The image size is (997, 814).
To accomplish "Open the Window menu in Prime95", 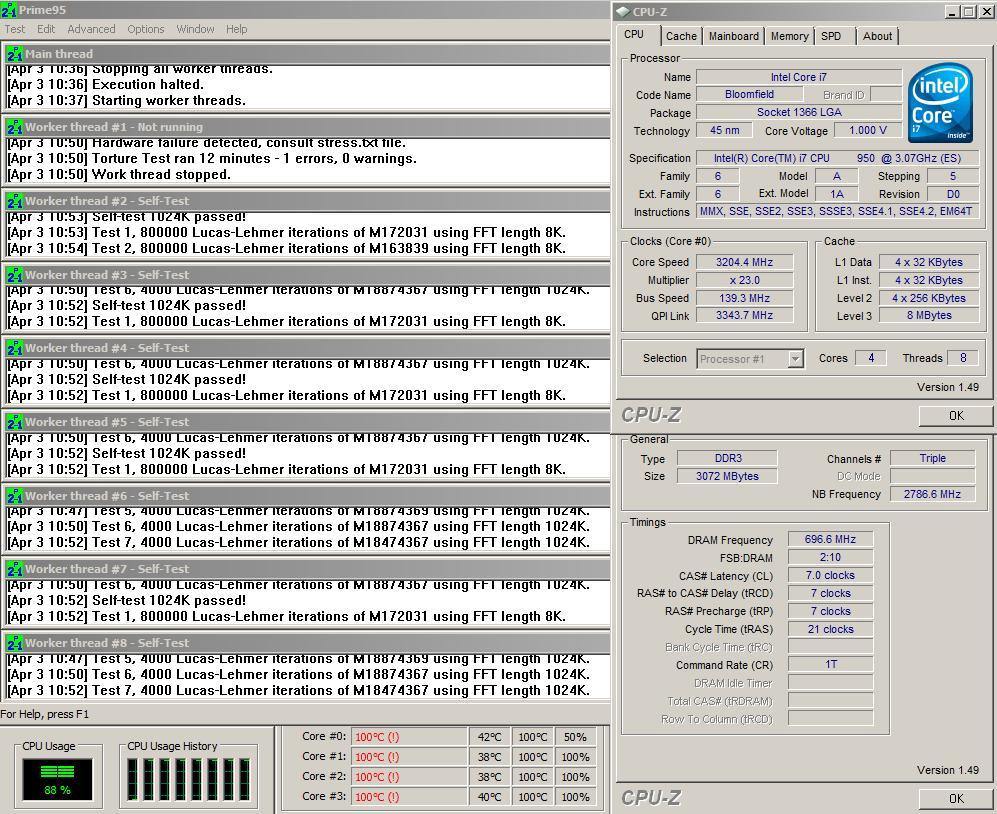I will pyautogui.click(x=195, y=29).
